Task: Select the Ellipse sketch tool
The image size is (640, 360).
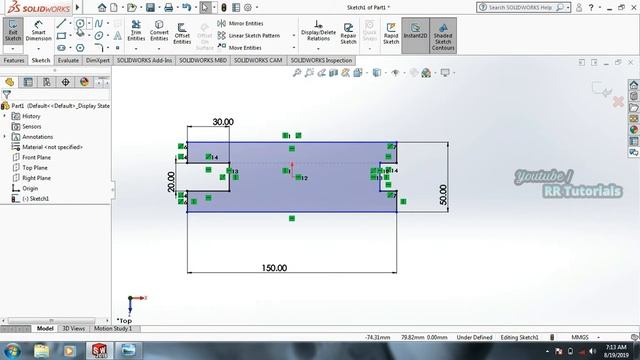Action: 98,36
